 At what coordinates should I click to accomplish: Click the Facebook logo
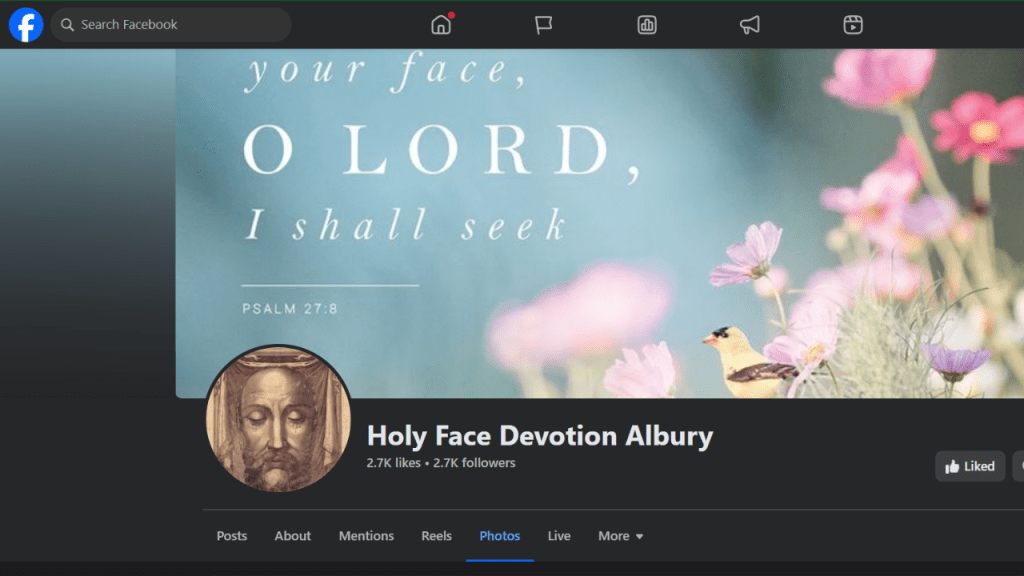26,25
